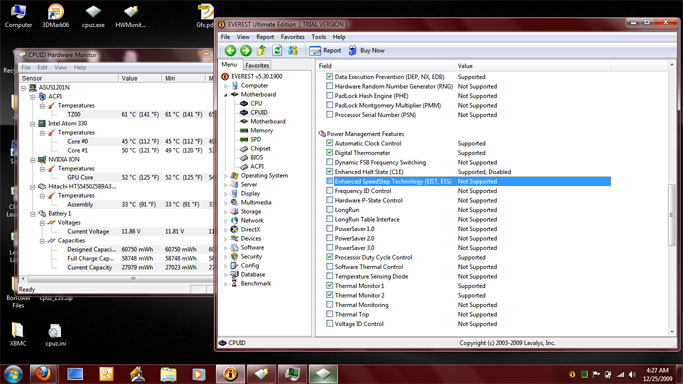The height and width of the screenshot is (384, 683).
Task: Toggle Enhanced SpeedStep Technology checkbox
Action: pyautogui.click(x=330, y=181)
